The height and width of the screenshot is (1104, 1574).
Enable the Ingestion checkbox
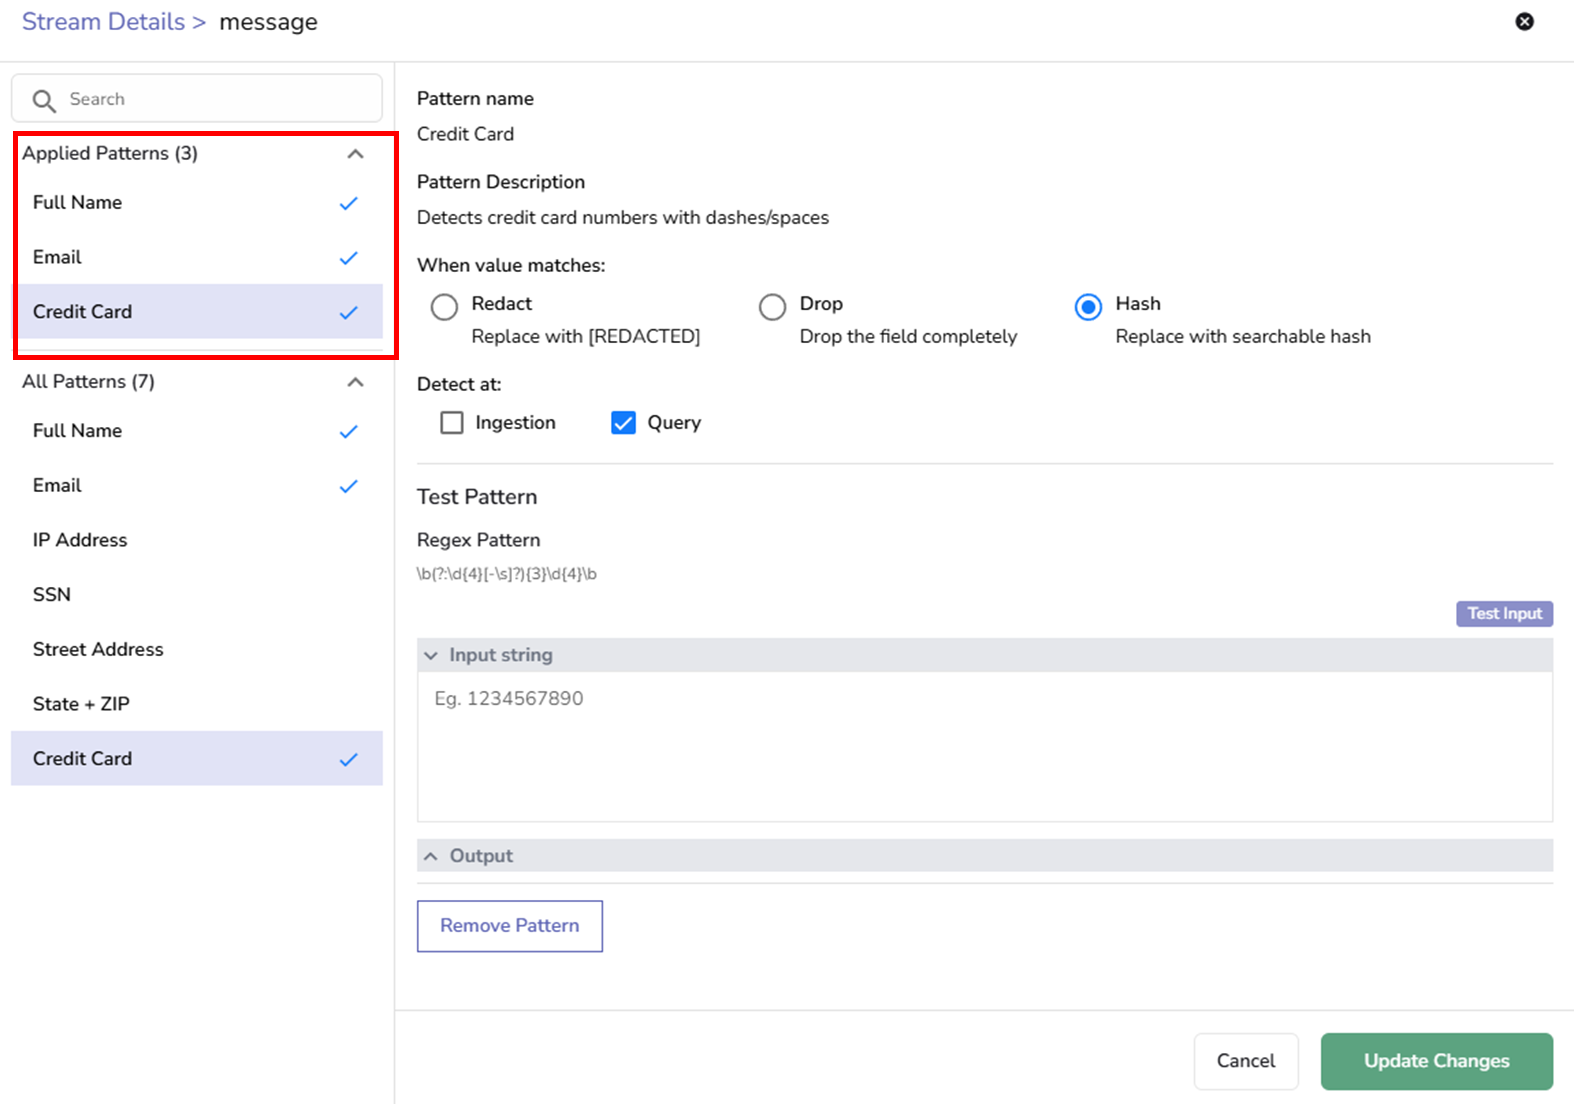pos(452,423)
